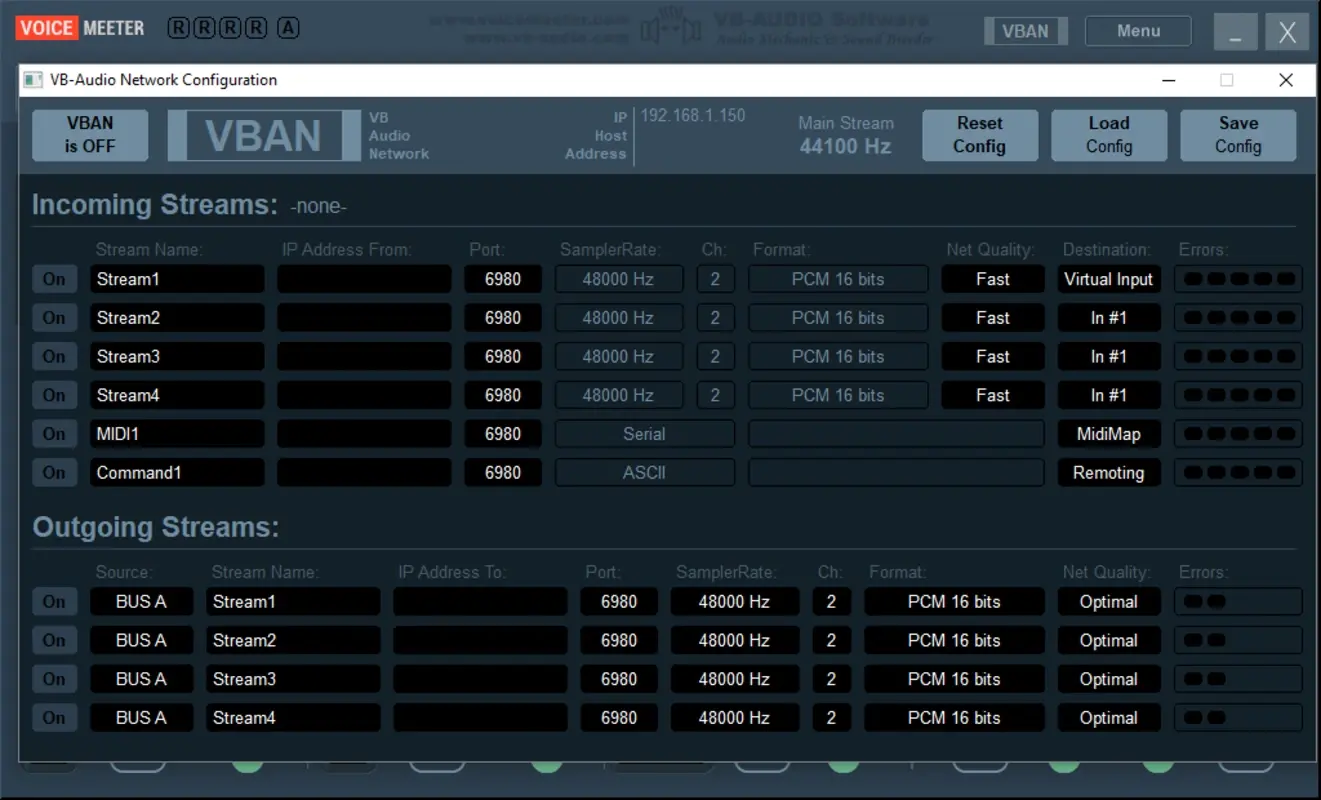Click the error indicator LEDs for incoming Stream1
The image size is (1321, 800).
pos(1238,279)
